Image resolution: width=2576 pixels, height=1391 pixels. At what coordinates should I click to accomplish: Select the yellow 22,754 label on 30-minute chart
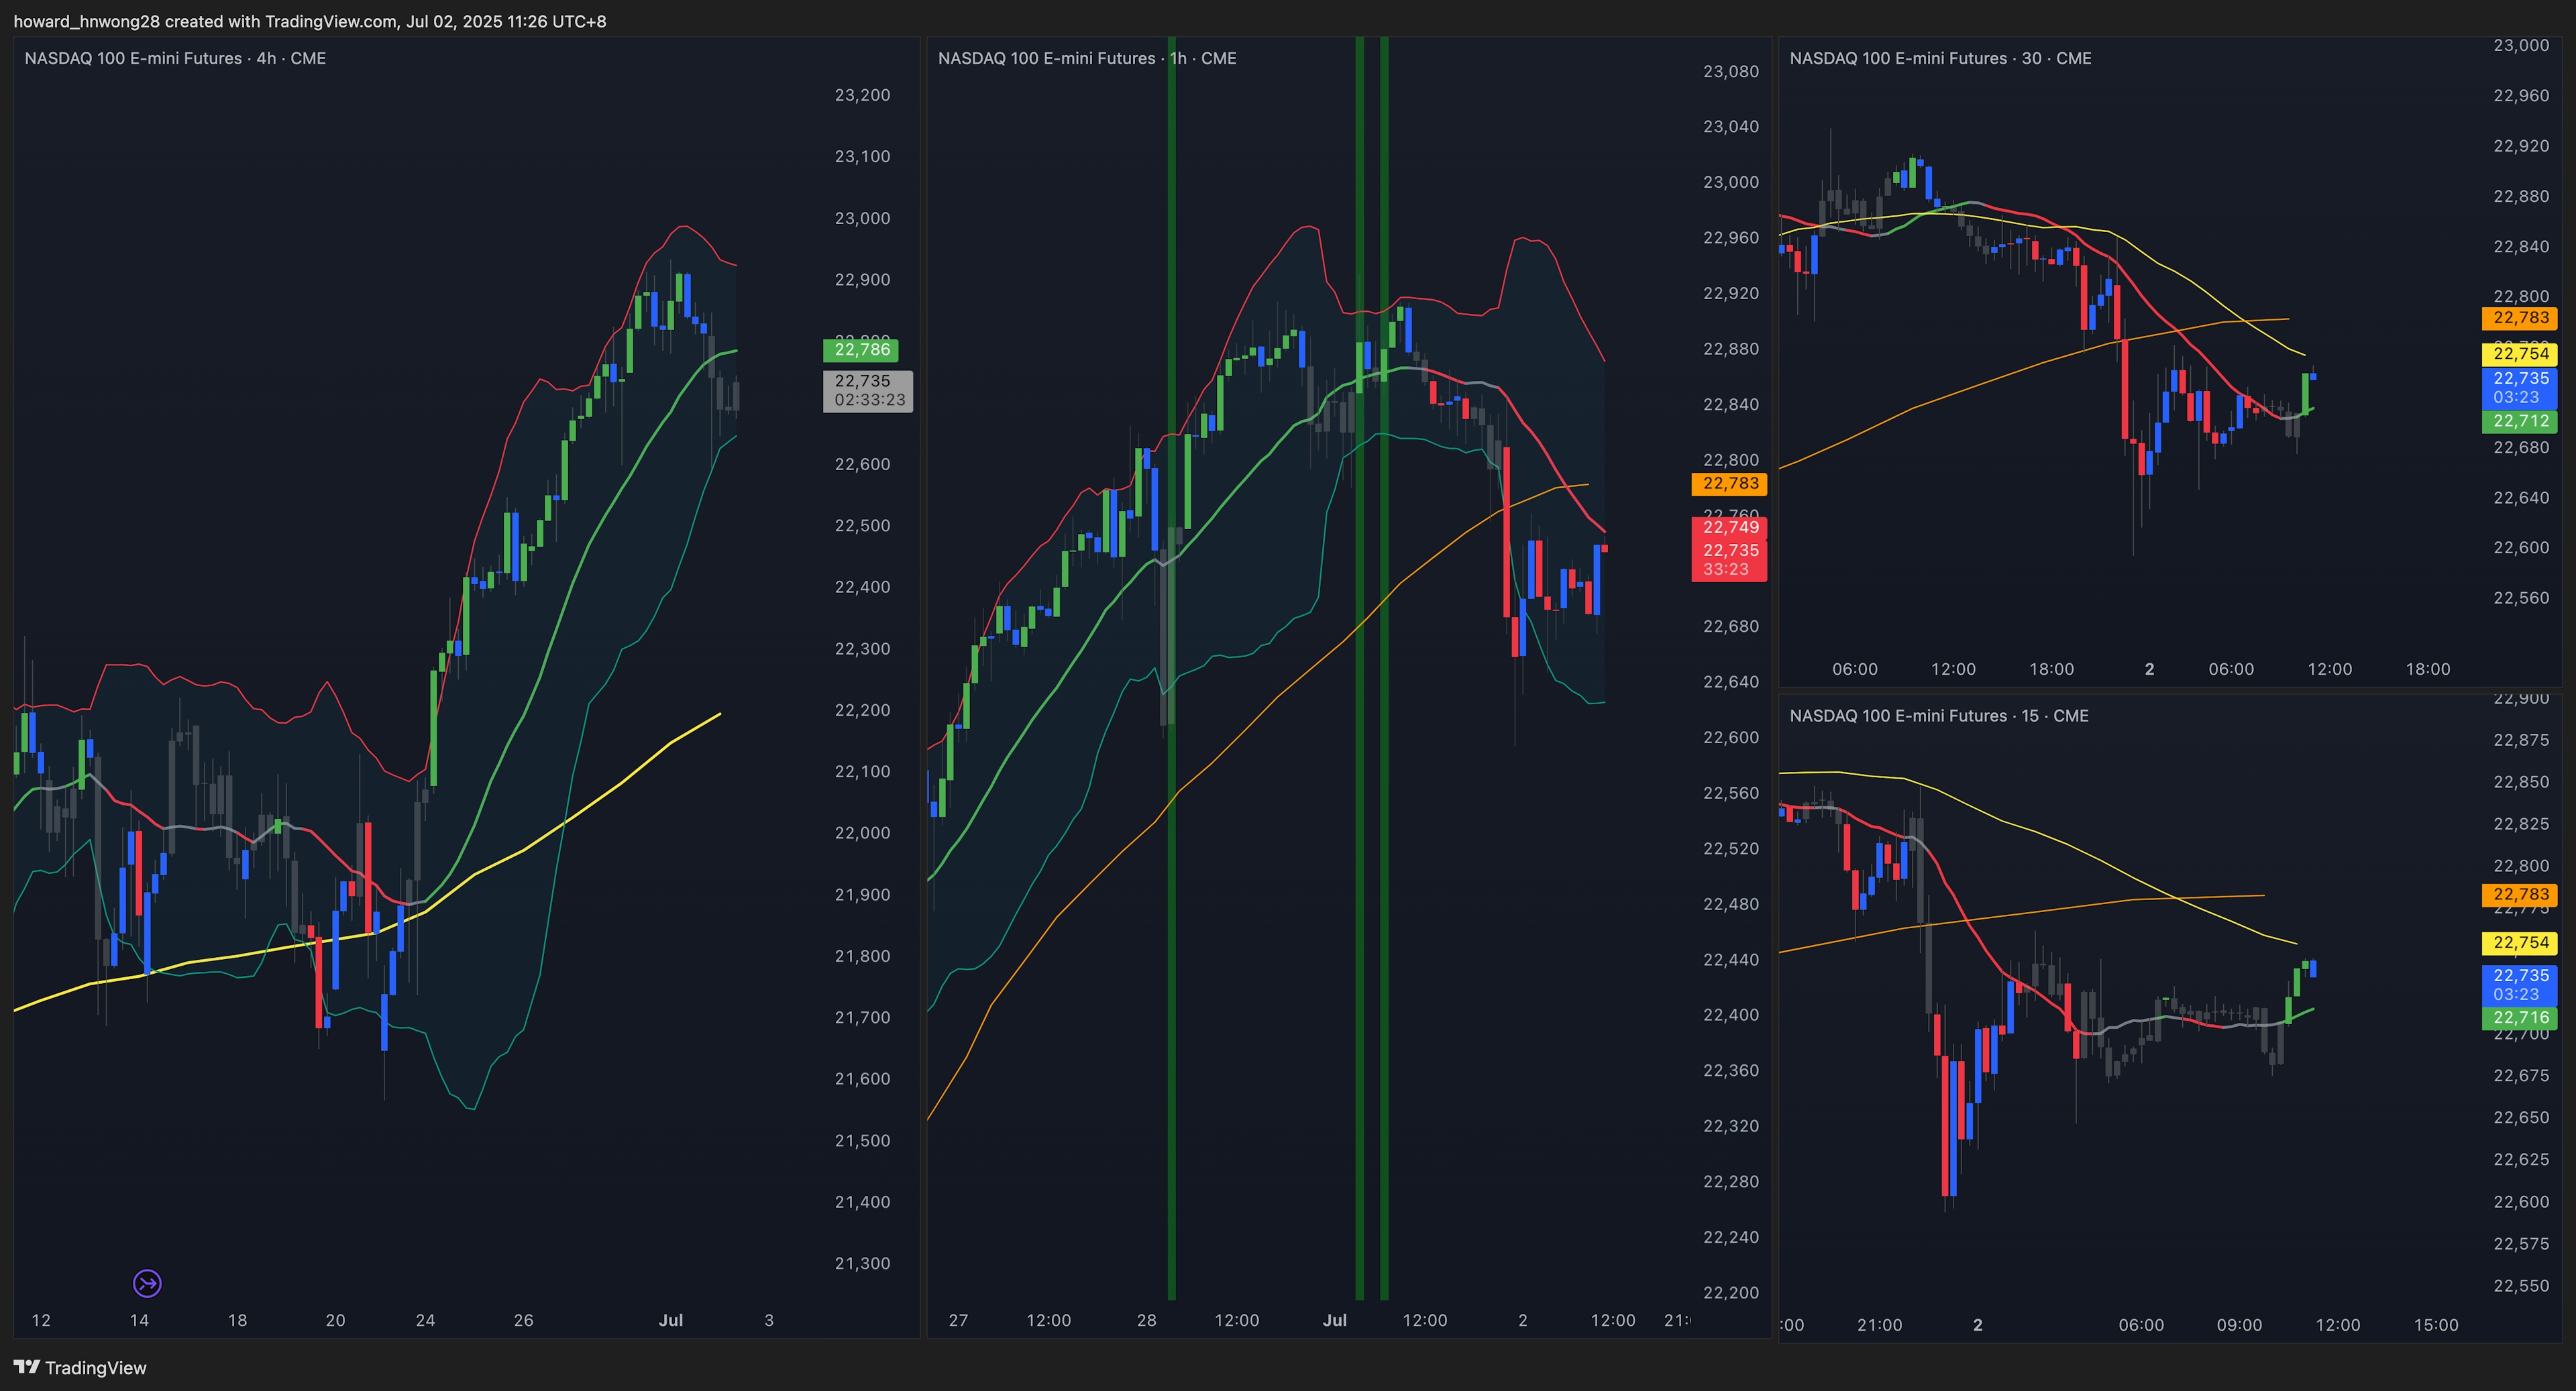pos(2520,354)
